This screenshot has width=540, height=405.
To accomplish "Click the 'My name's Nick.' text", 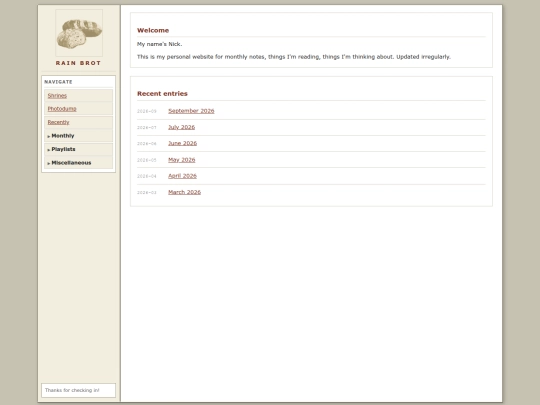I will coord(159,44).
